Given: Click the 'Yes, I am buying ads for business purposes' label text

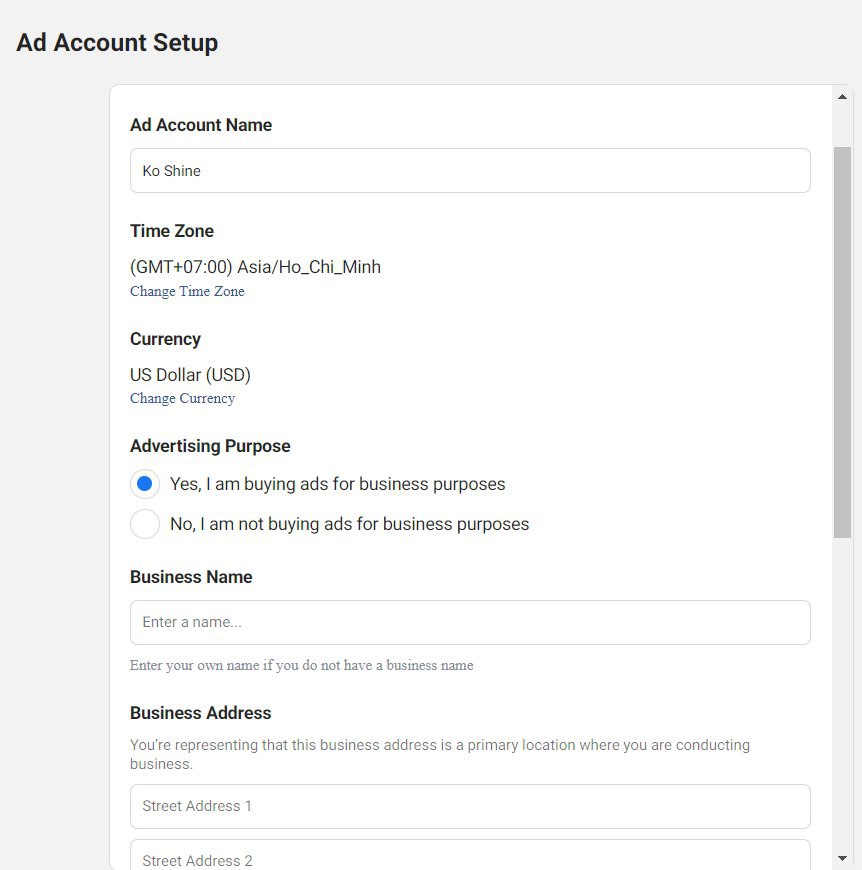Looking at the screenshot, I should (x=337, y=484).
